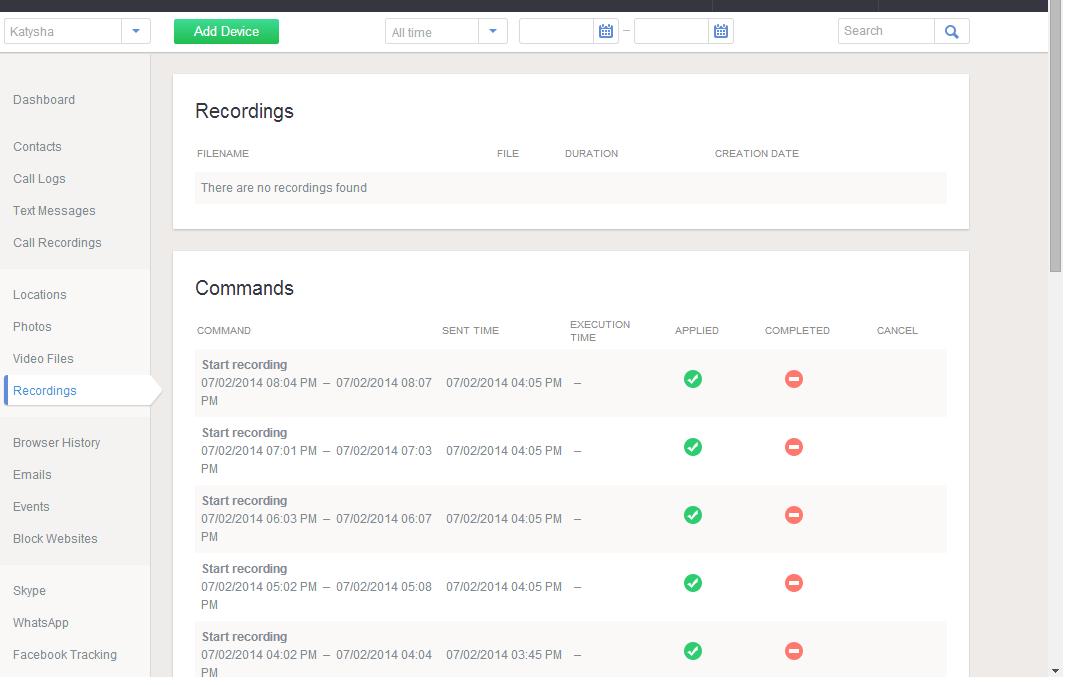Open the start date calendar icon
This screenshot has width=1066, height=685.
[x=606, y=32]
